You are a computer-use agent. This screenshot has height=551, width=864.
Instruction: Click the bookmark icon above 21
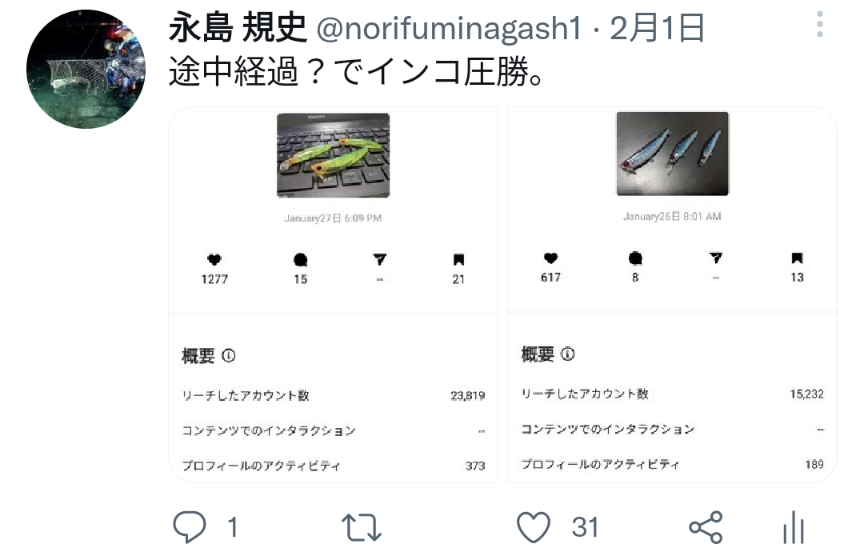pyautogui.click(x=458, y=260)
